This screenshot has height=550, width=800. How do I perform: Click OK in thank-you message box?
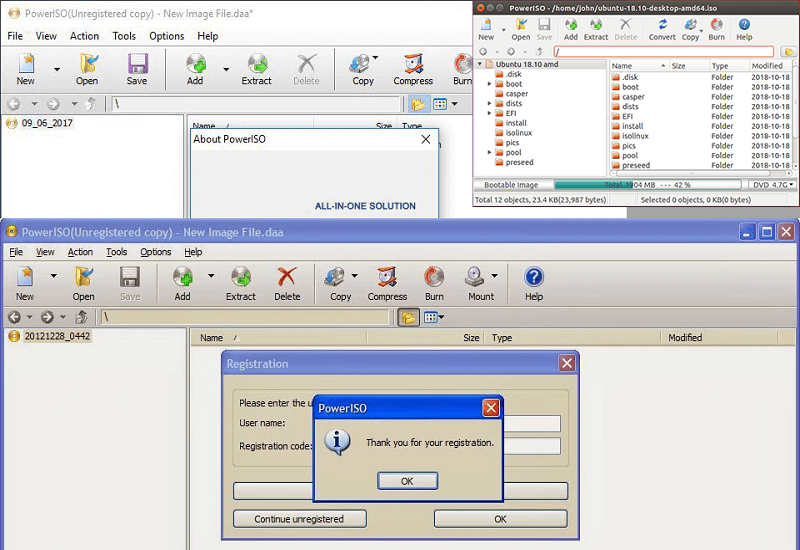pos(407,481)
